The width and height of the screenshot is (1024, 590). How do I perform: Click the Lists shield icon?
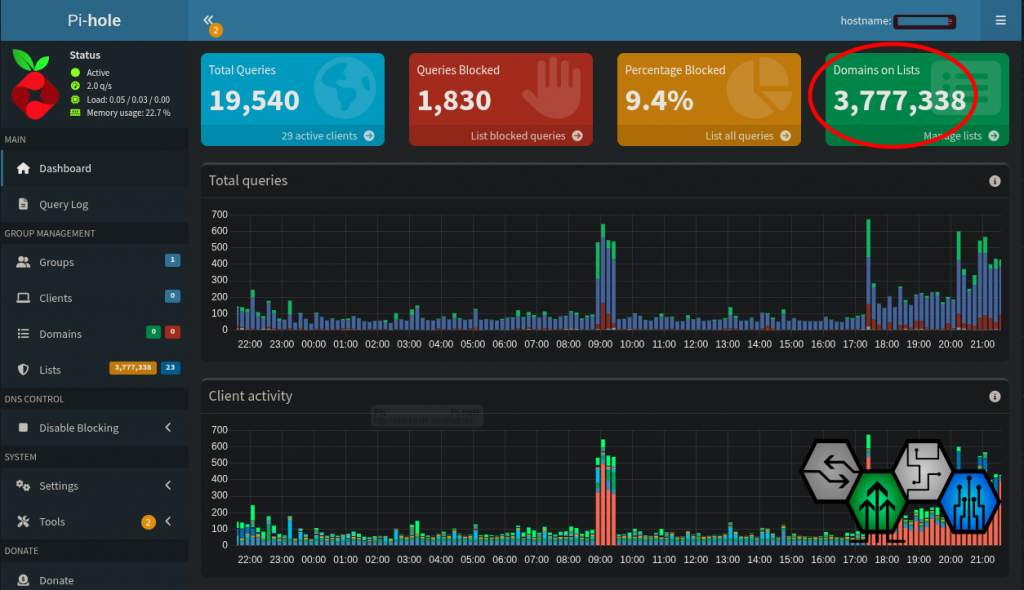click(23, 370)
